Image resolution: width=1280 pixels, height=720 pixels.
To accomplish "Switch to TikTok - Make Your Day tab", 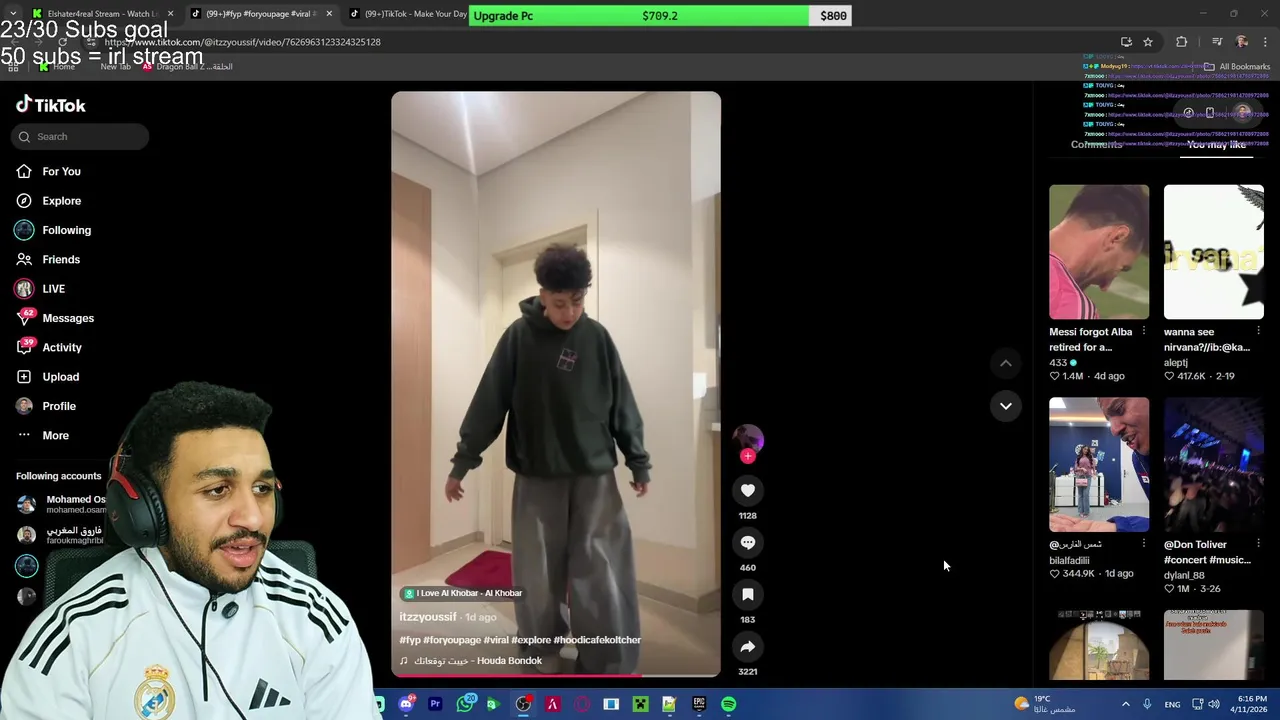I will [408, 14].
